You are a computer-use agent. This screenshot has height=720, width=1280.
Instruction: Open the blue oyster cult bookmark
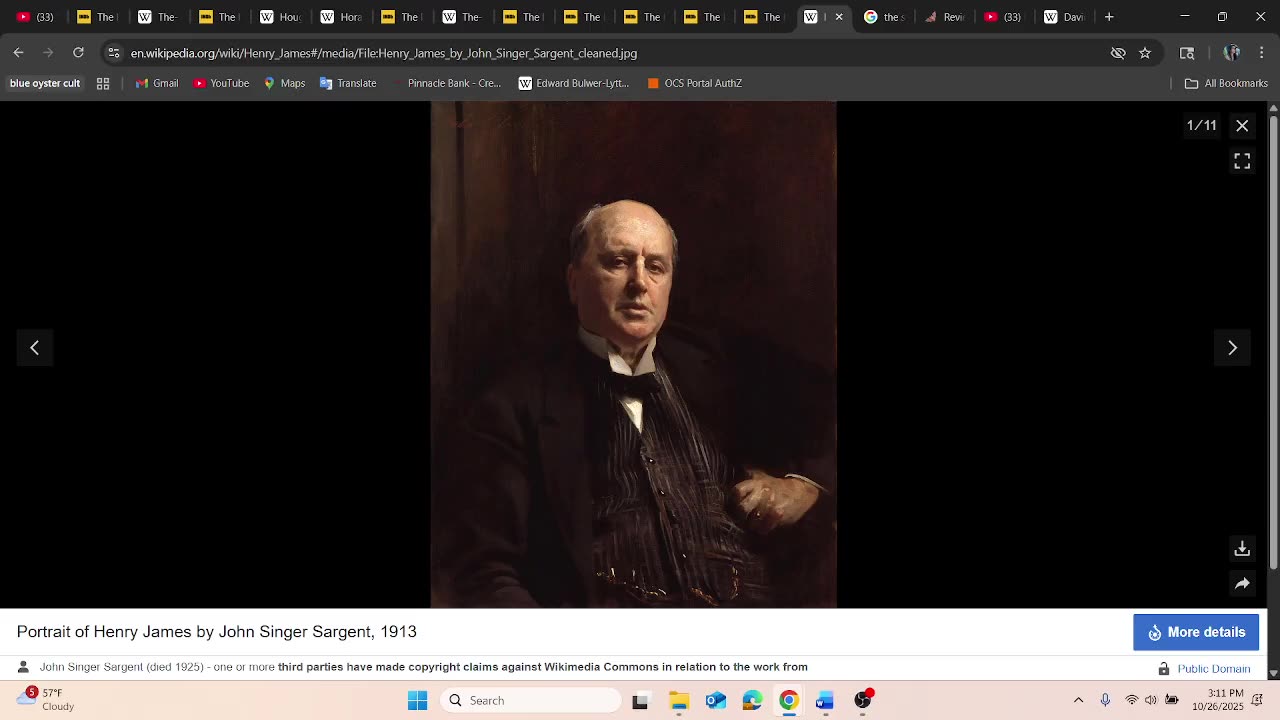point(45,83)
